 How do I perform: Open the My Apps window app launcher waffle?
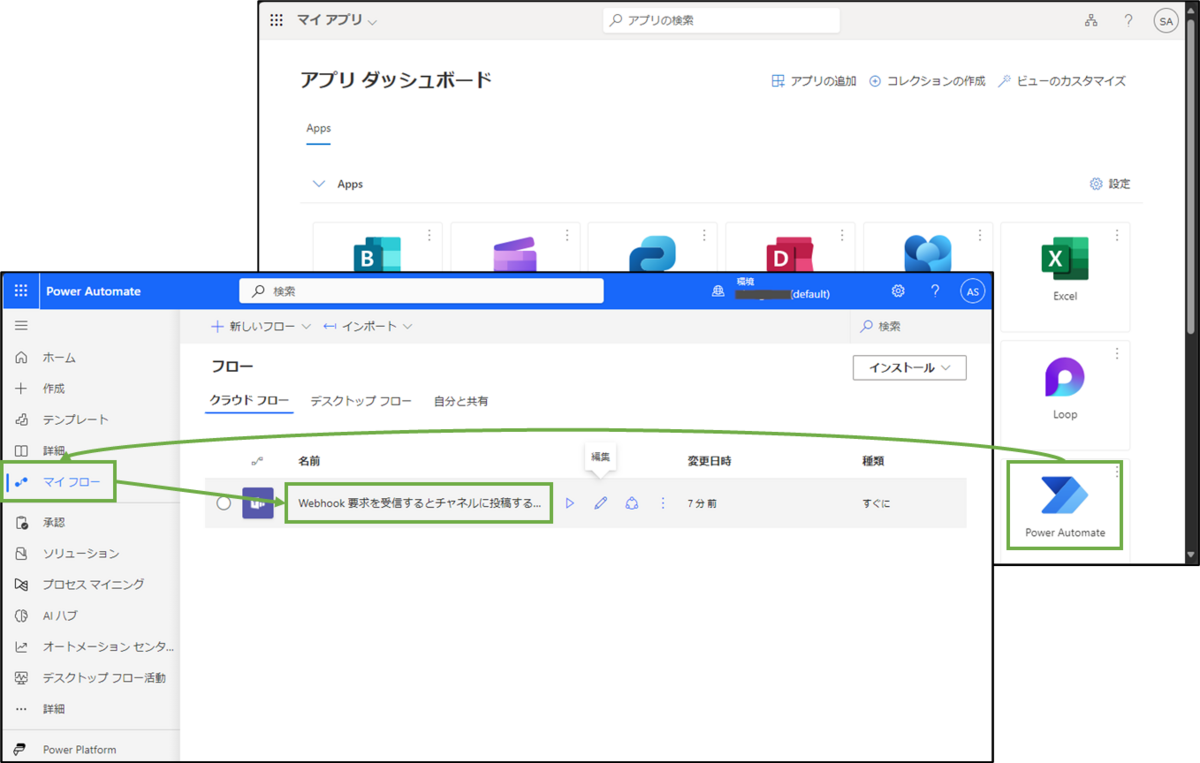[x=277, y=20]
